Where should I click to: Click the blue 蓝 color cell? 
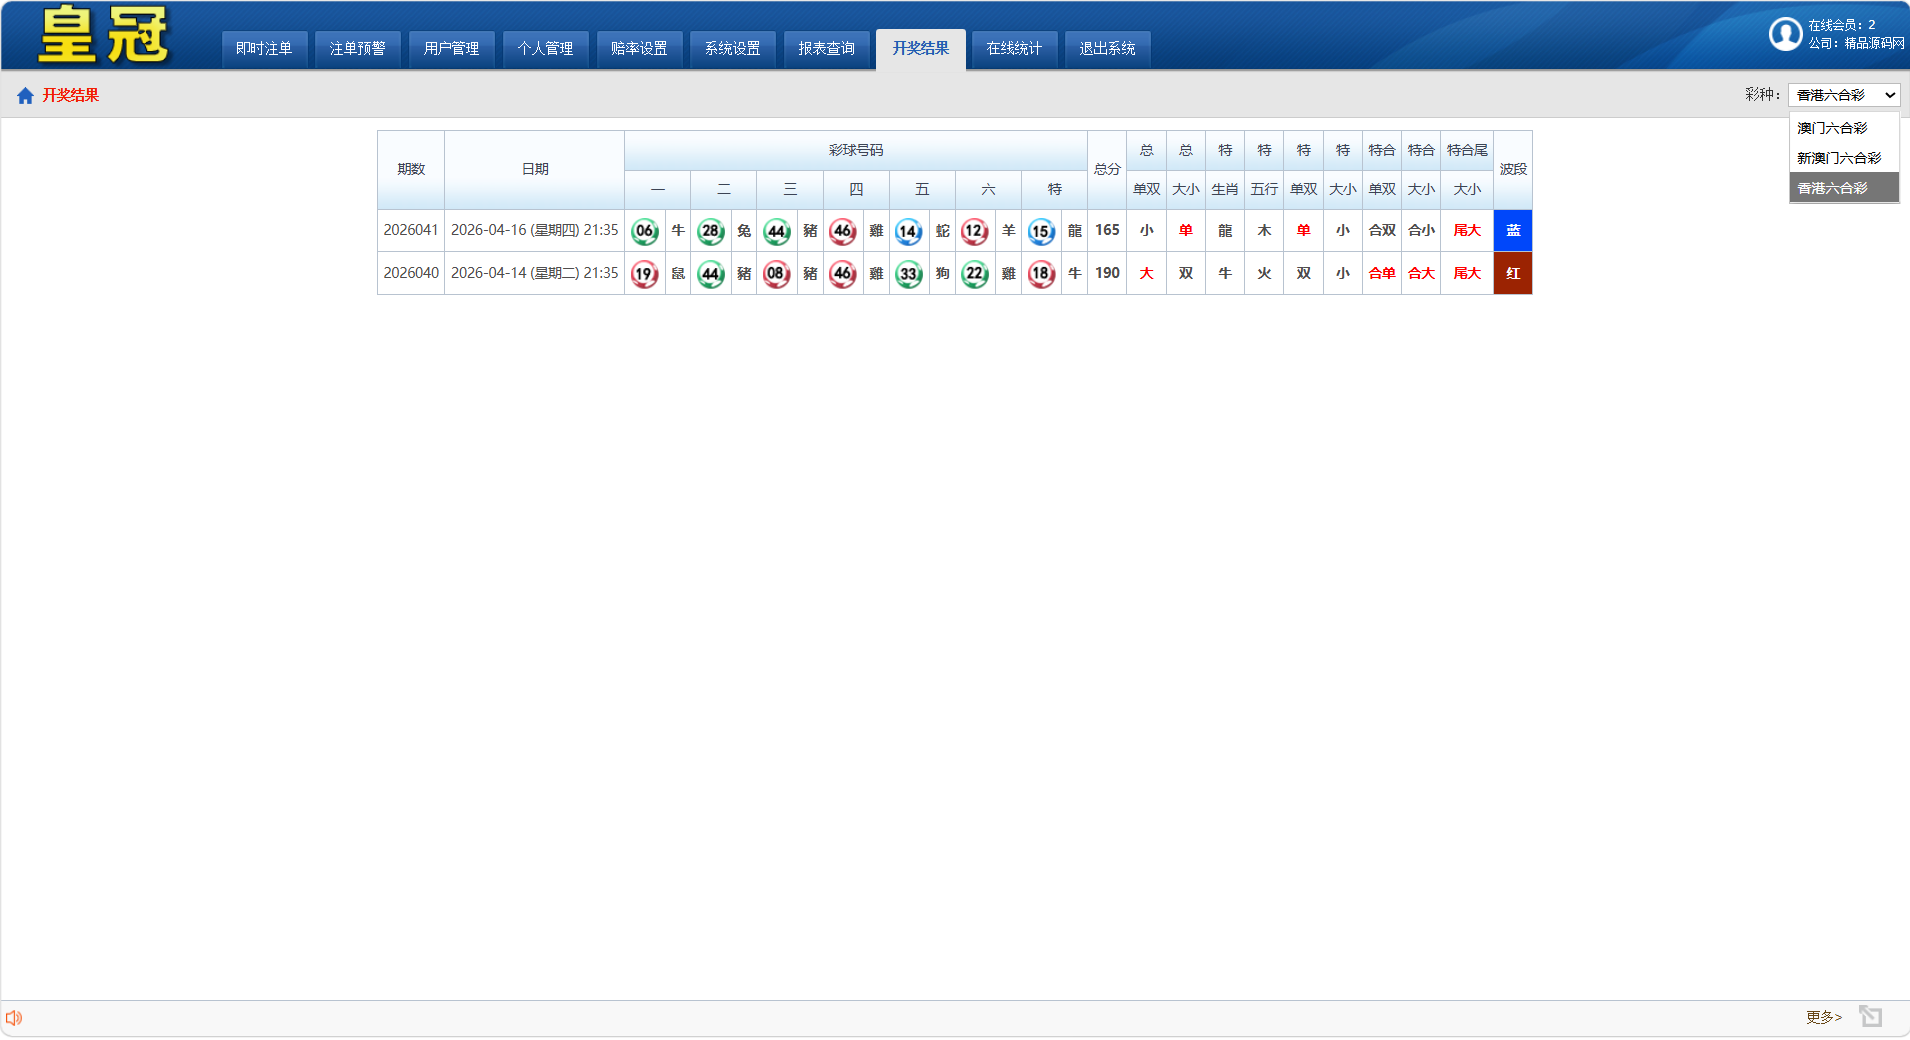coord(1512,231)
